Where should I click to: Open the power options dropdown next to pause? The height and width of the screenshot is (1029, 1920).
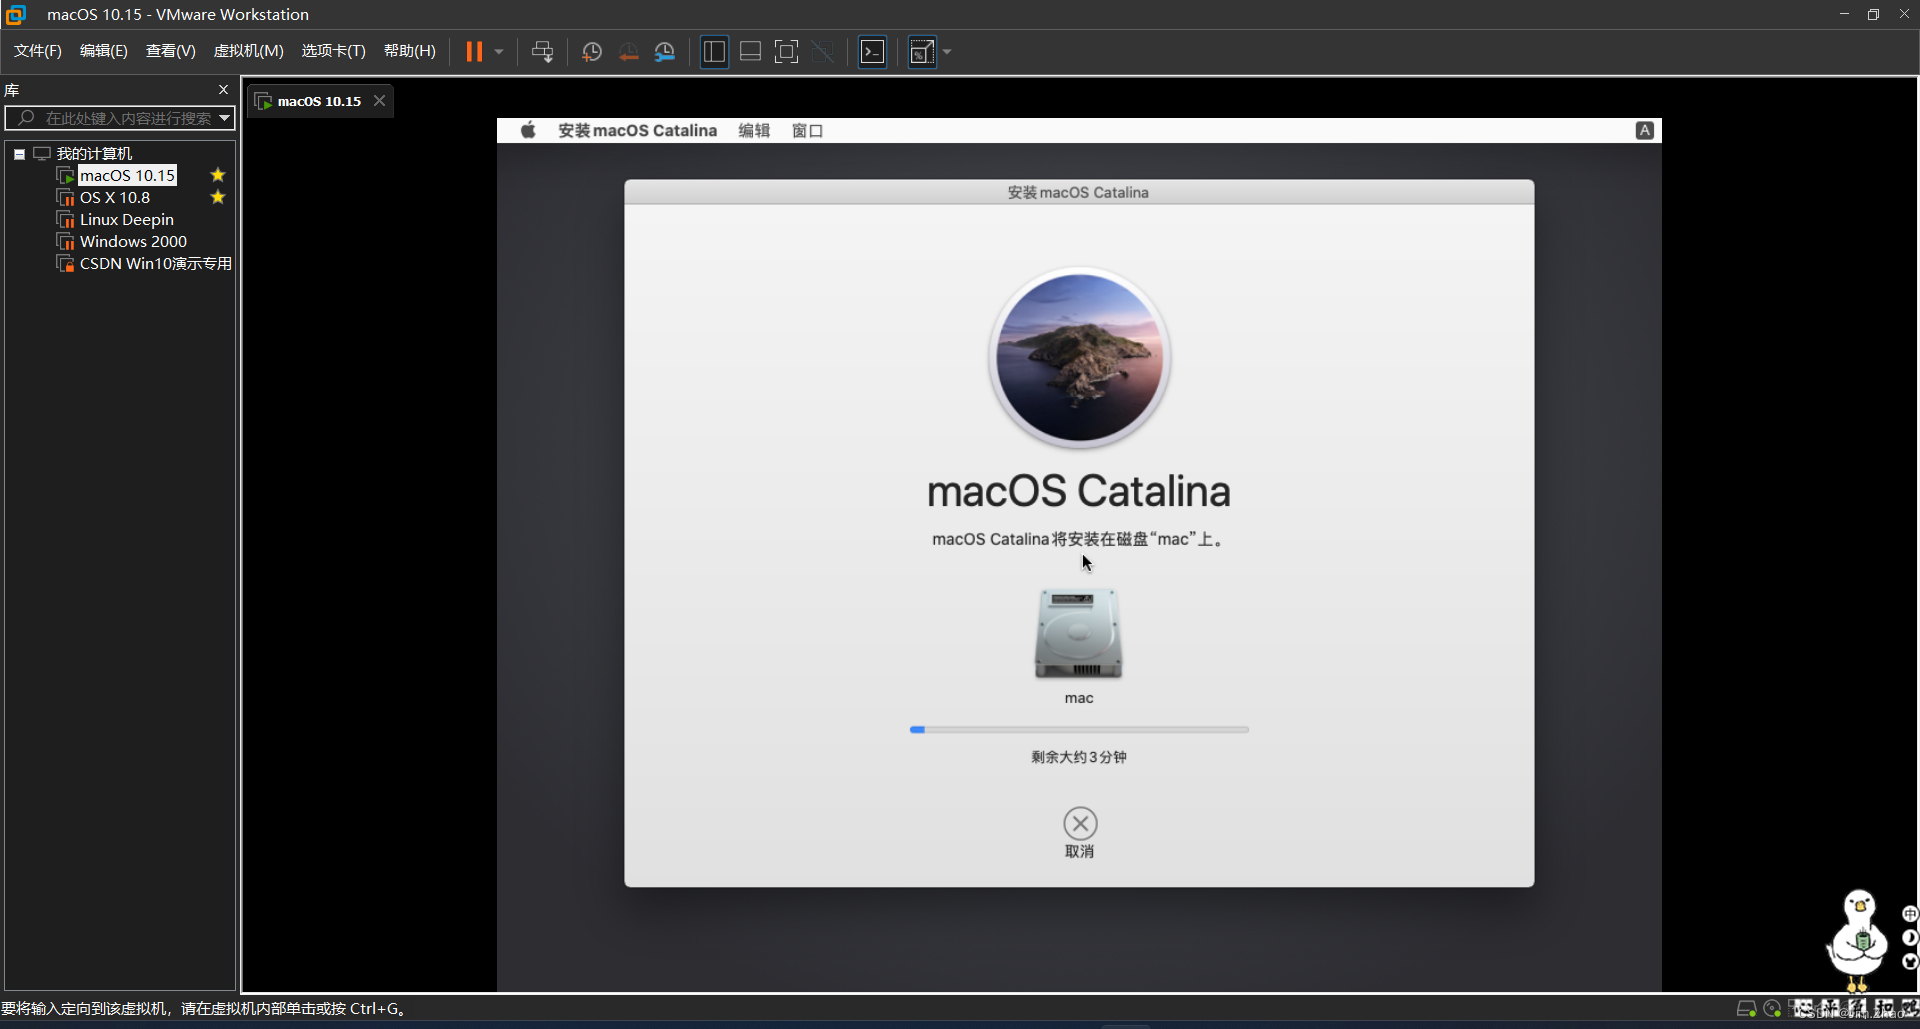click(499, 51)
